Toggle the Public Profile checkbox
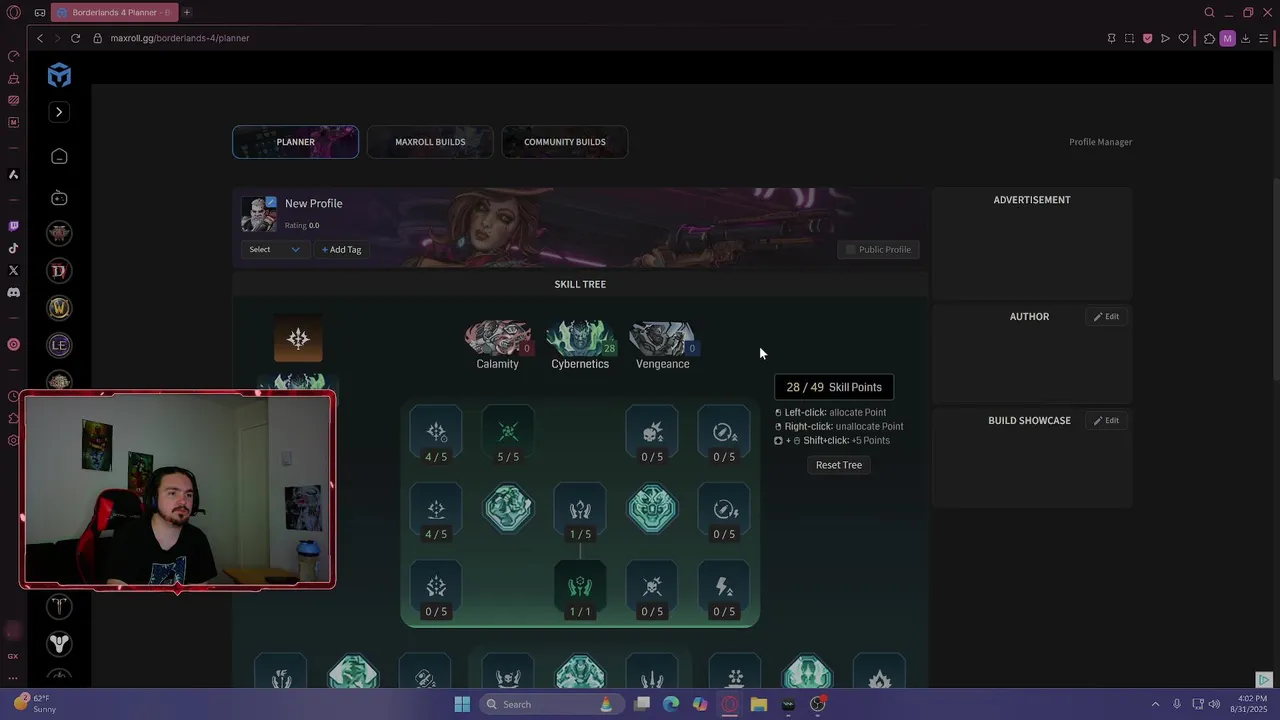Image resolution: width=1280 pixels, height=720 pixels. click(851, 249)
